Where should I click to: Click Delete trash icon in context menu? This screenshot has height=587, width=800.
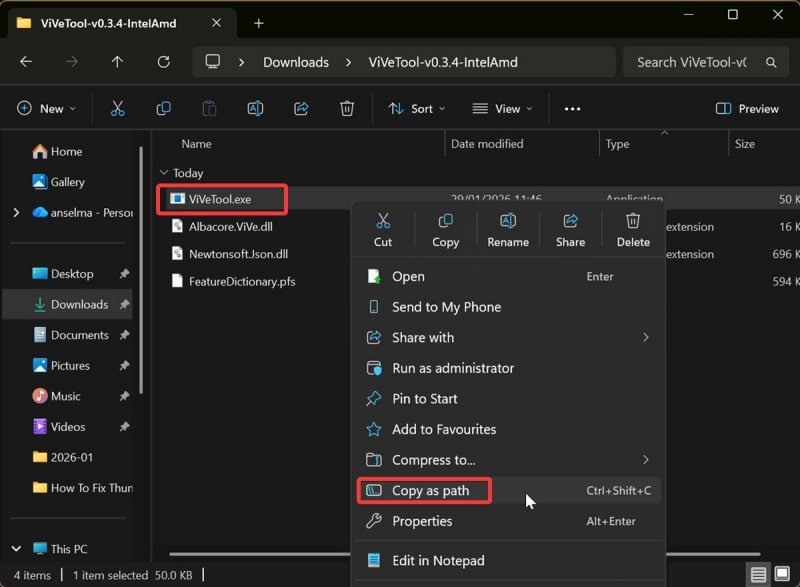(x=633, y=229)
